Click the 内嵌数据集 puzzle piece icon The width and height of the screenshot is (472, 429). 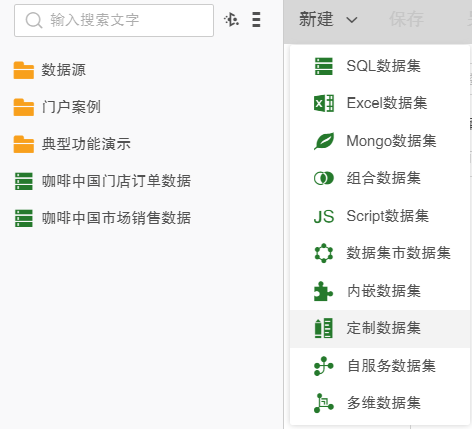323,291
